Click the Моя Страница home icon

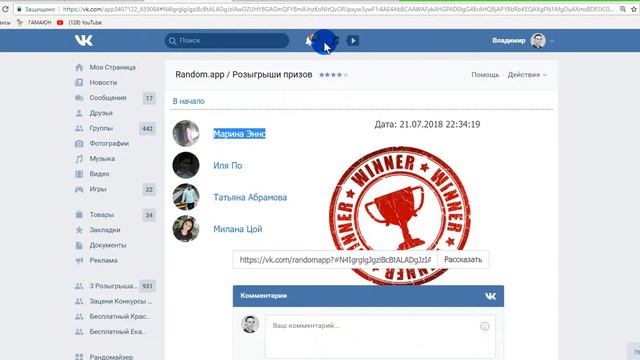[79, 67]
